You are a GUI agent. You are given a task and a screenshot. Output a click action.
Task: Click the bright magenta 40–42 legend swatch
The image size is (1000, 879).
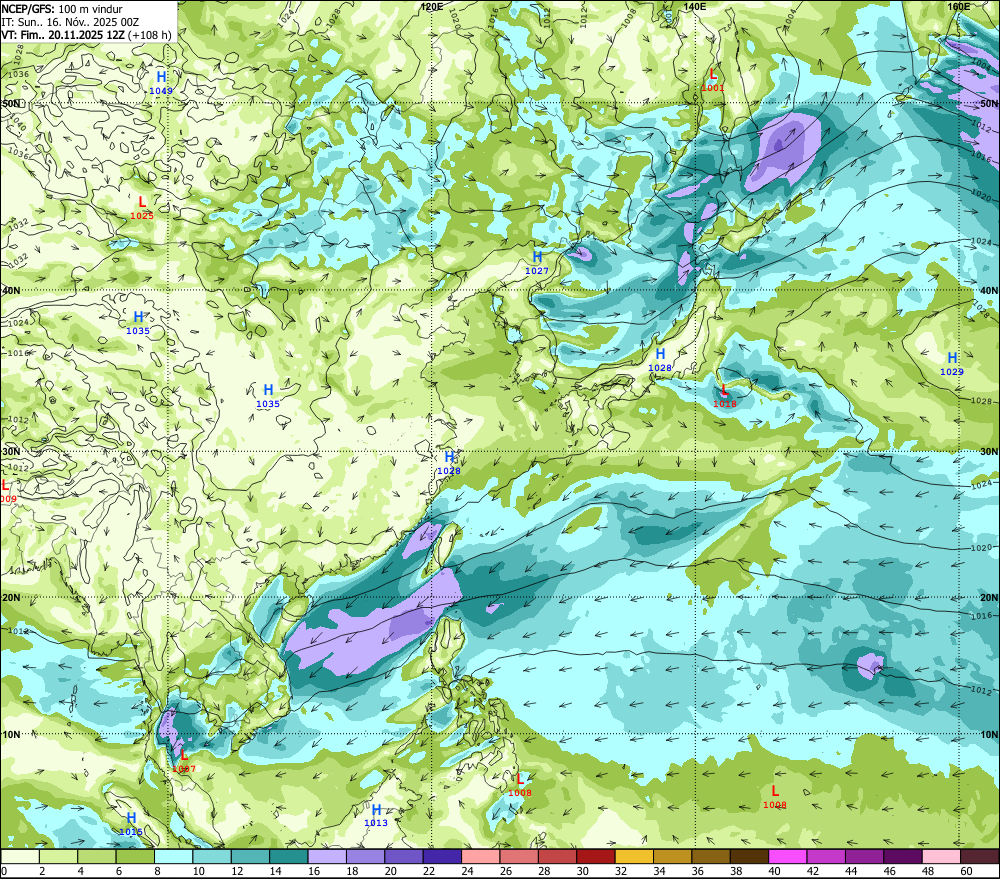tap(788, 856)
